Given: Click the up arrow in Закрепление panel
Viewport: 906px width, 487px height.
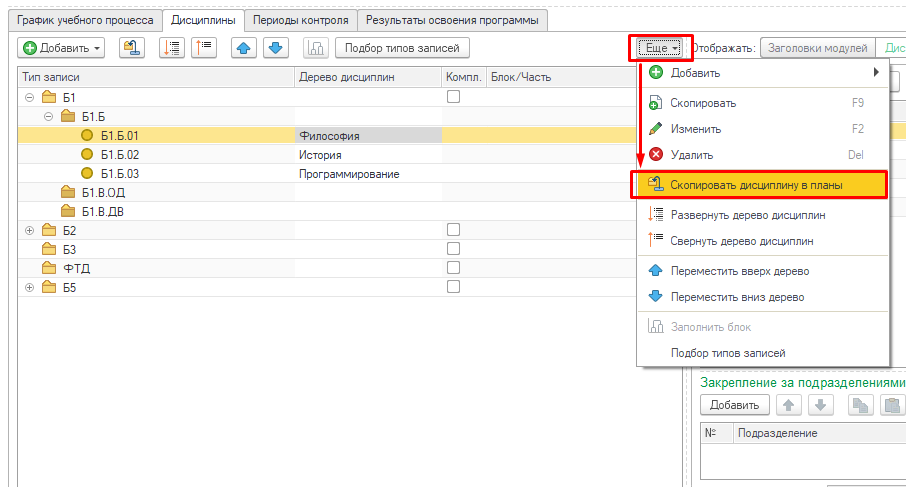Looking at the screenshot, I should pos(789,405).
